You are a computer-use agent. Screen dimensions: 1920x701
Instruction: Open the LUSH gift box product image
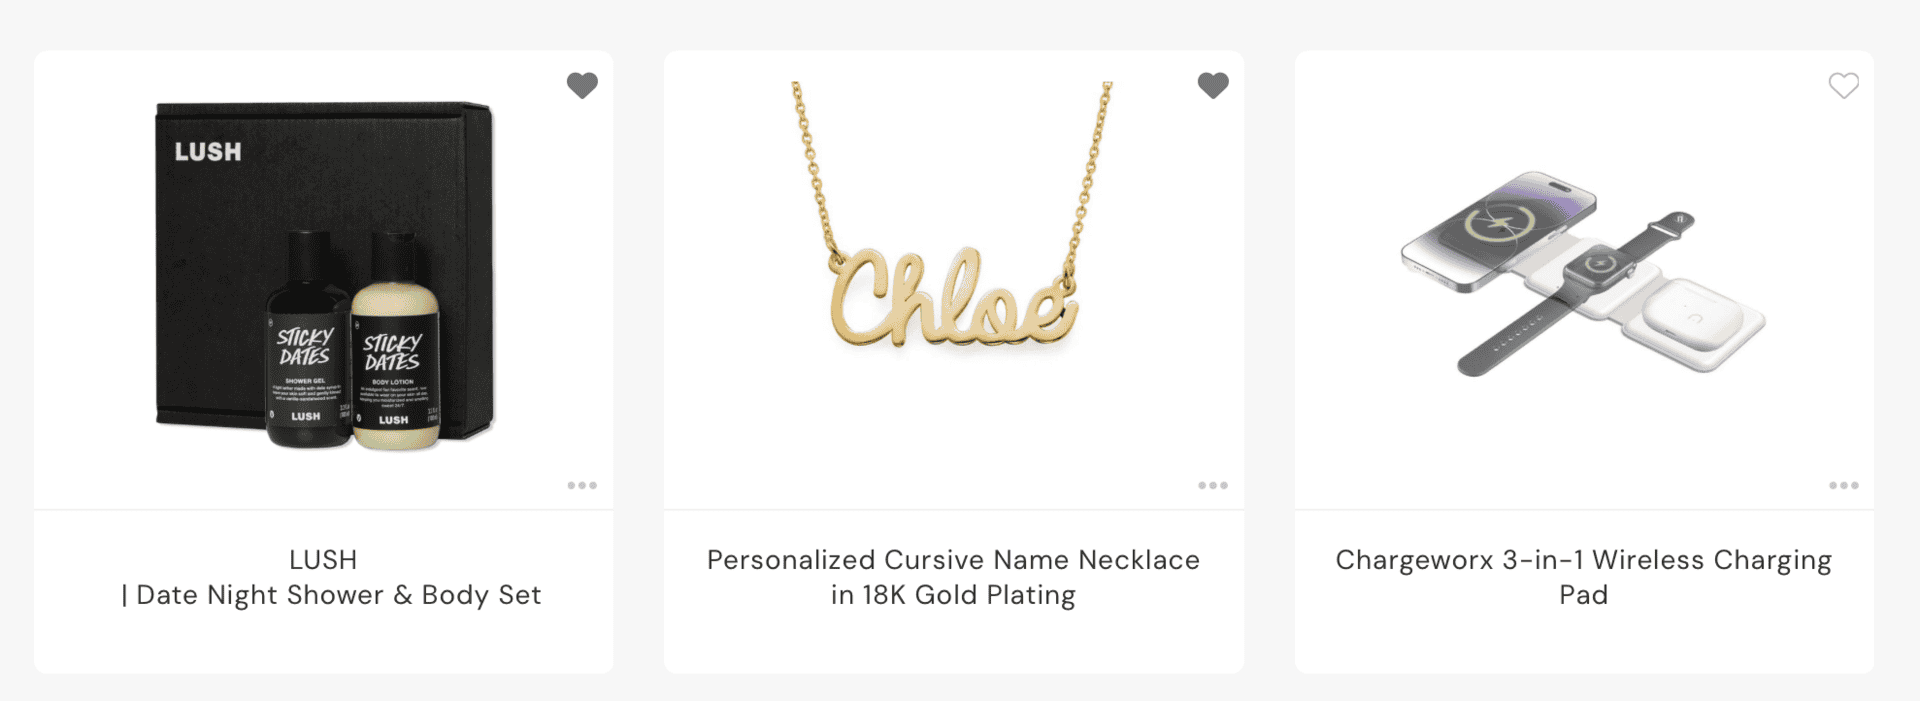point(324,275)
